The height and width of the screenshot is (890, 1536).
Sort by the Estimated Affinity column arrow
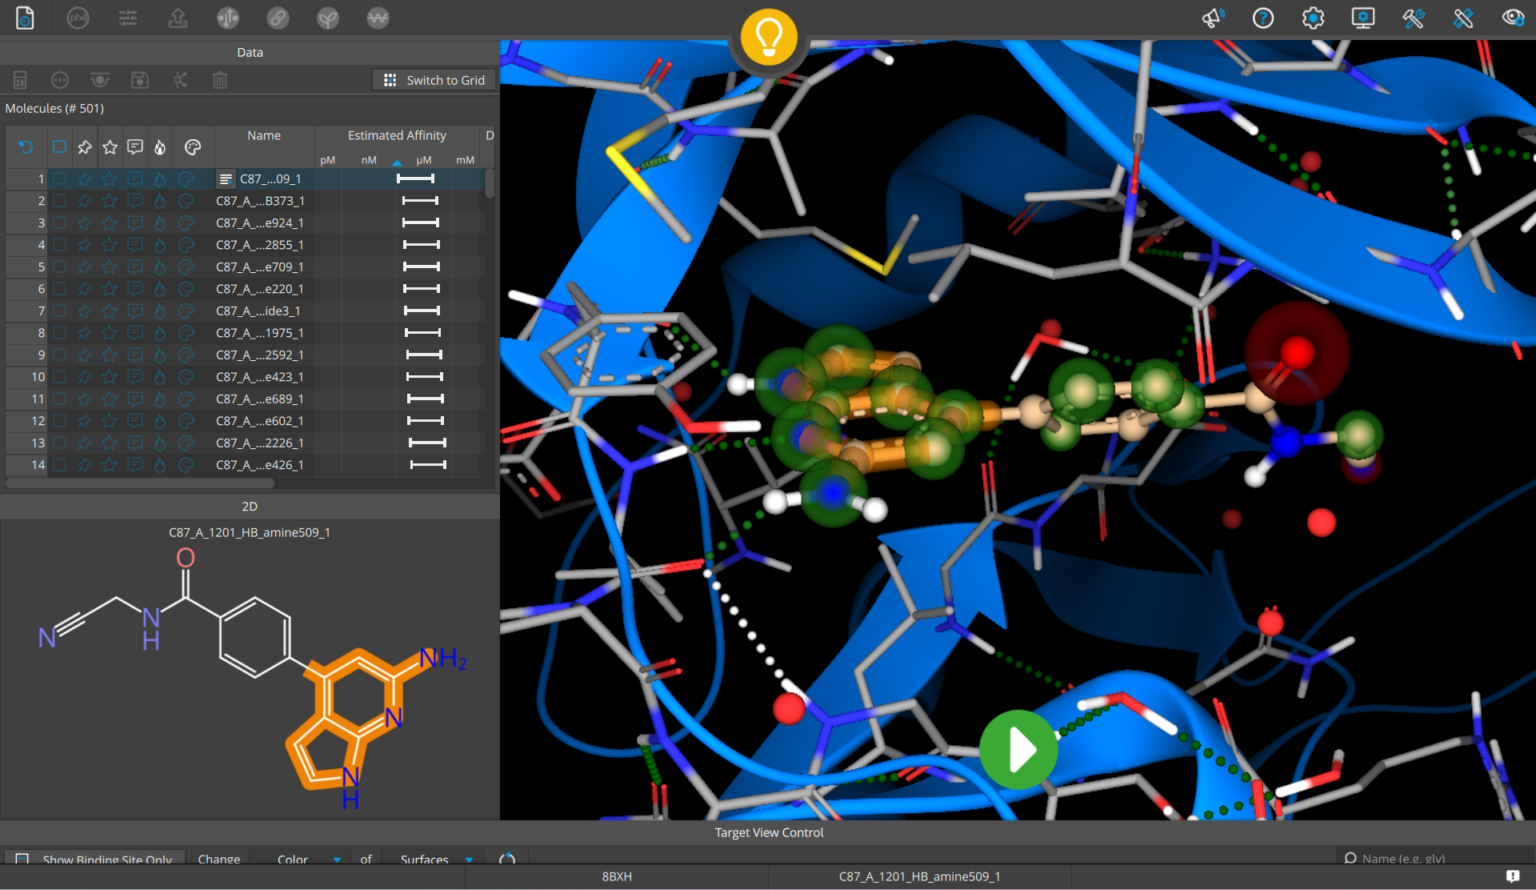pyautogui.click(x=397, y=161)
